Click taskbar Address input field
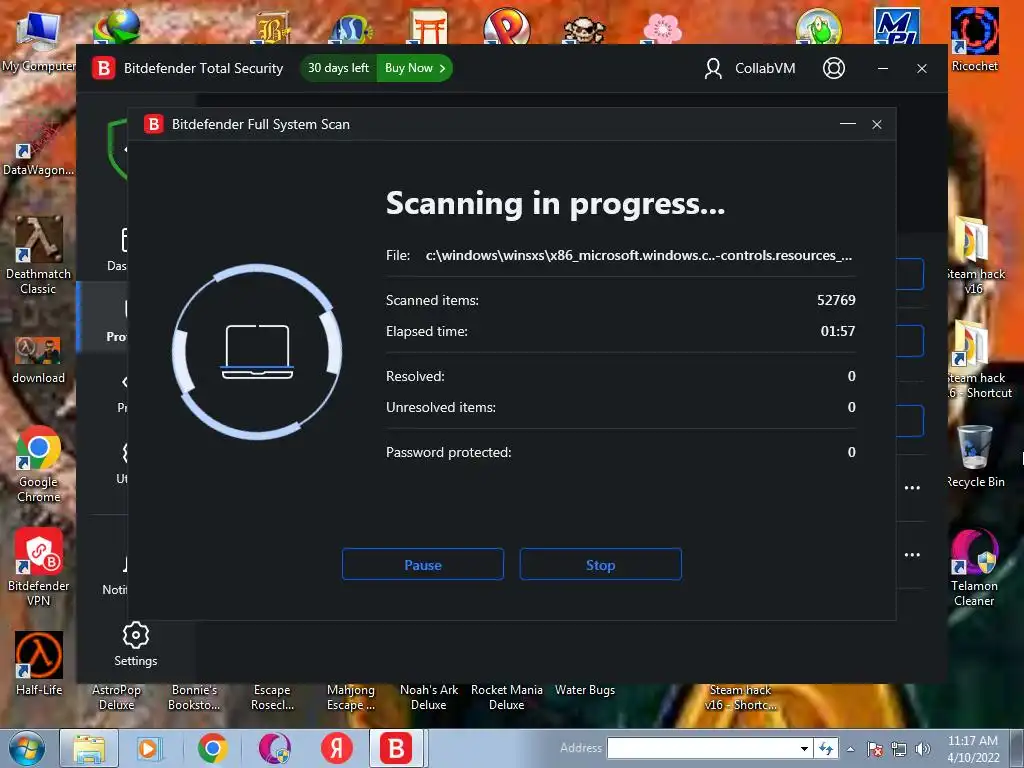The width and height of the screenshot is (1024, 768). coord(703,748)
